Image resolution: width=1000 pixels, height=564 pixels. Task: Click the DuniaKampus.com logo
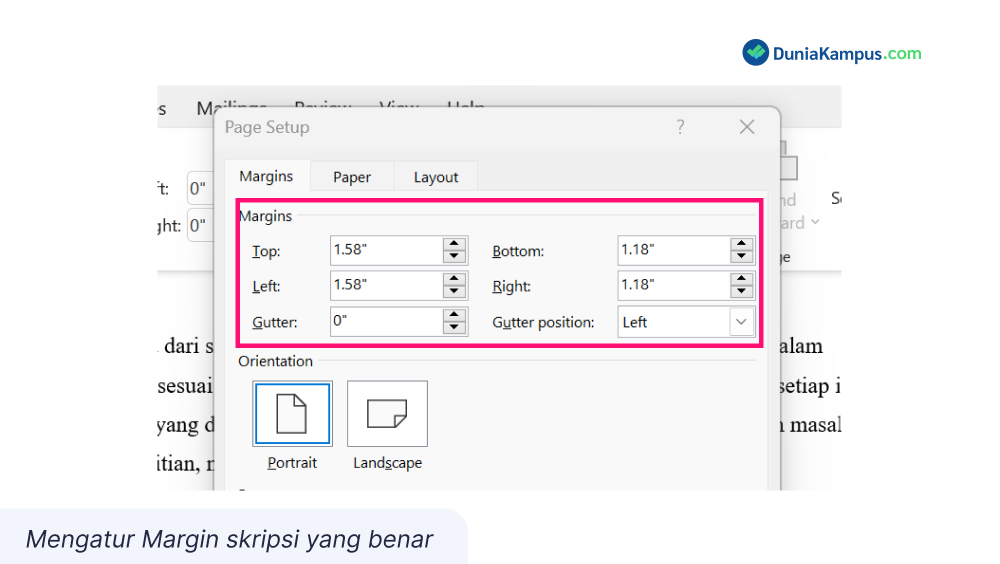pyautogui.click(x=832, y=53)
